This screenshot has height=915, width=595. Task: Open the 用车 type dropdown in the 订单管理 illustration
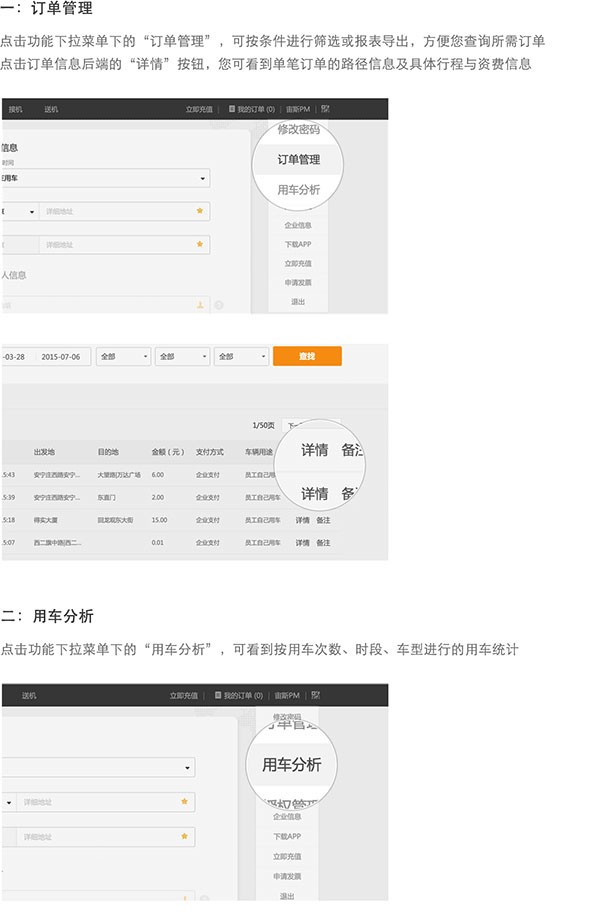(x=106, y=179)
